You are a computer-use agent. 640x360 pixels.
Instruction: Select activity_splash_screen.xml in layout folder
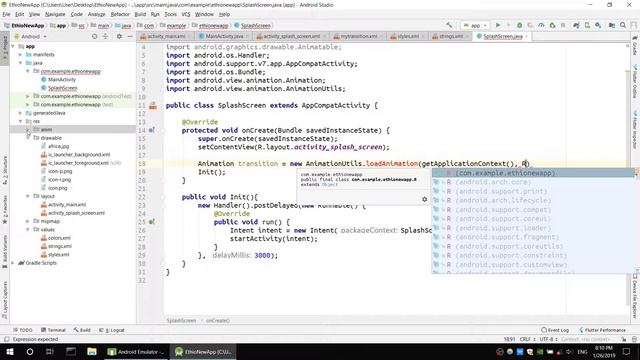(77, 213)
